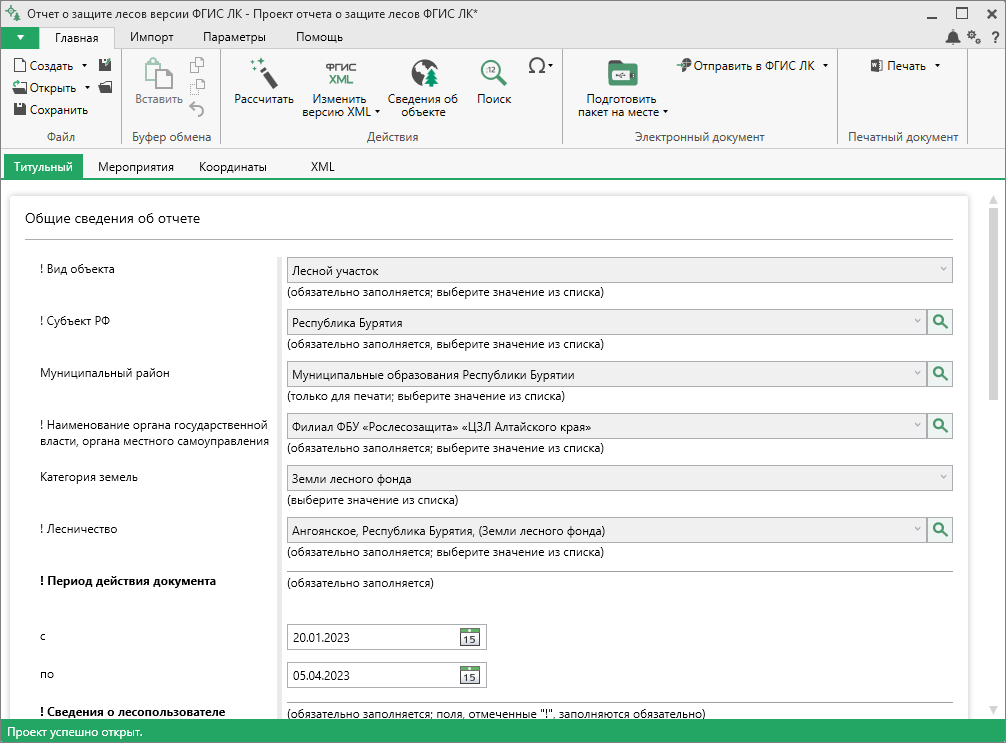Click the scroll up arrow of the form
The width and height of the screenshot is (1006, 743).
click(x=993, y=200)
